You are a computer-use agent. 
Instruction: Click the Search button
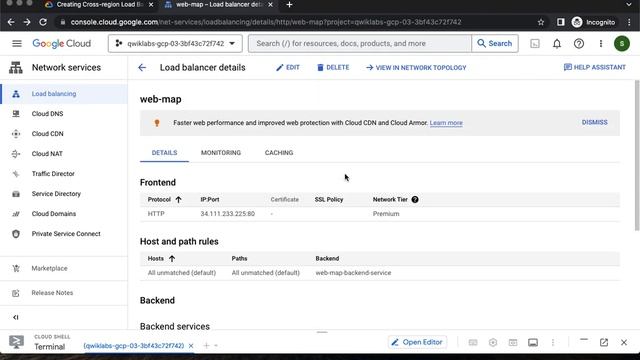tap(495, 43)
